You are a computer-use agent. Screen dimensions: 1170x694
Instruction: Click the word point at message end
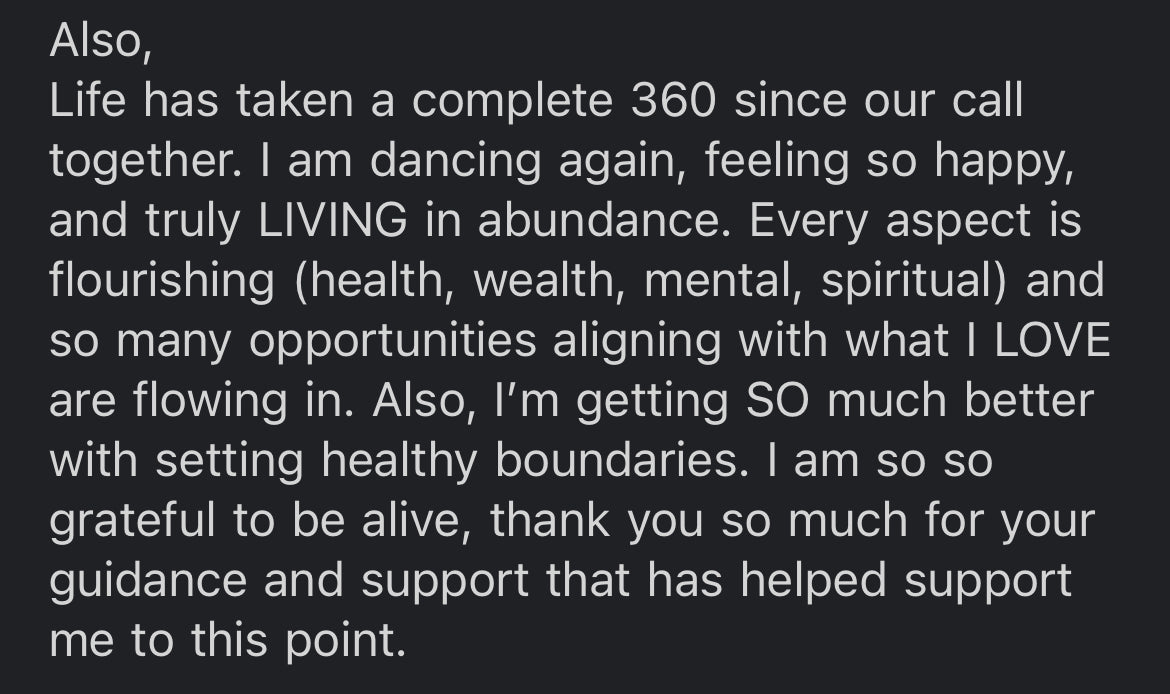346,640
